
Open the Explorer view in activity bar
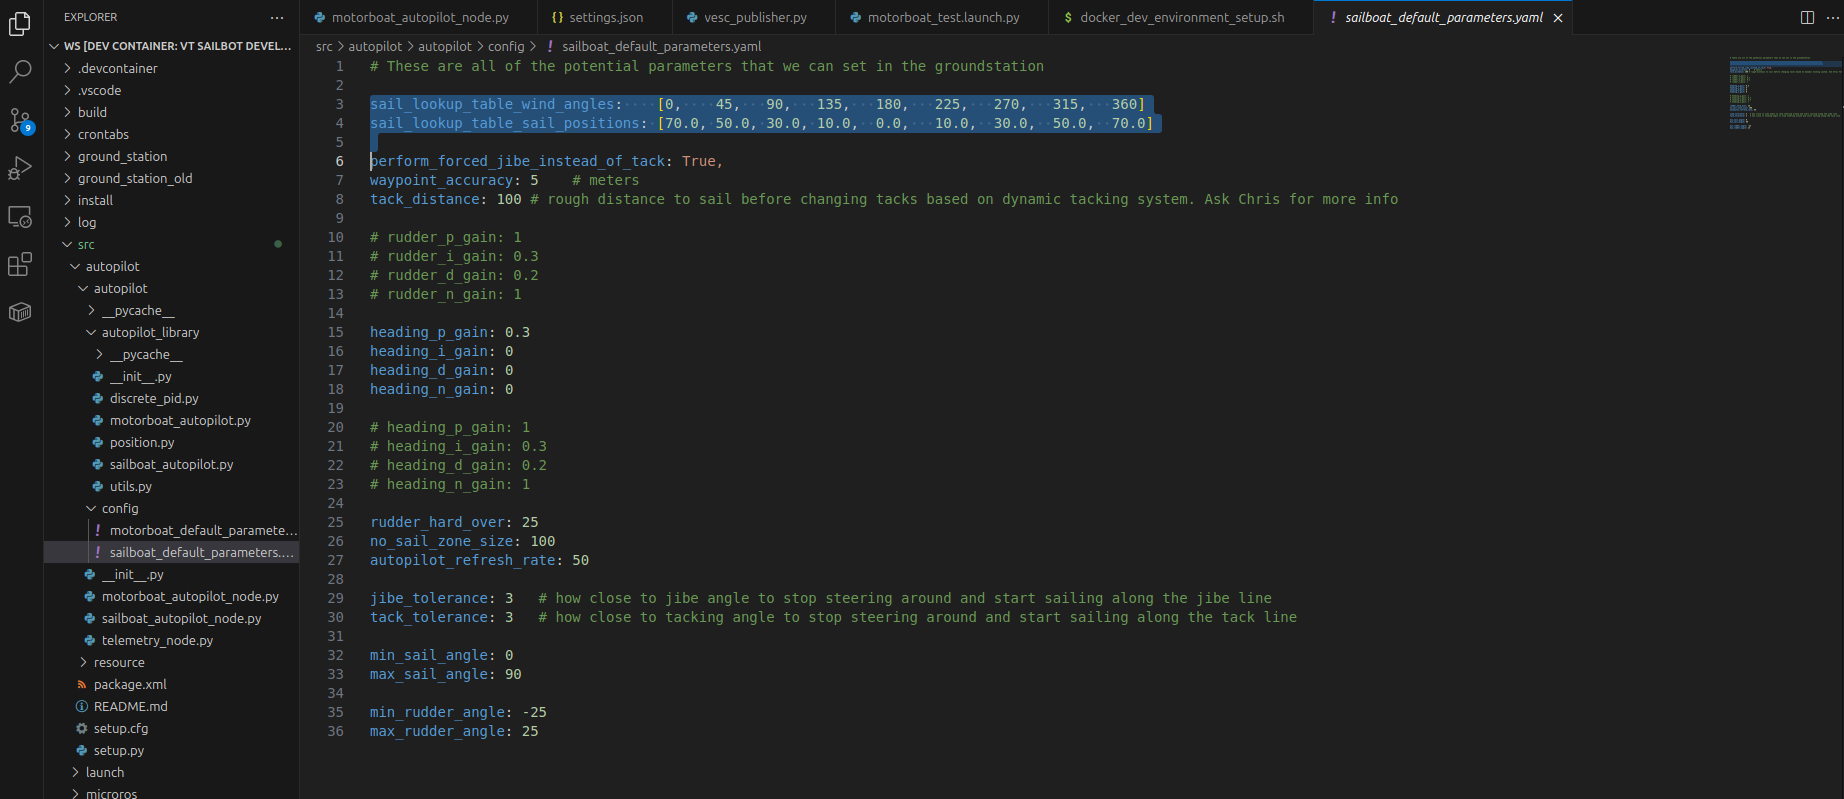(x=20, y=24)
